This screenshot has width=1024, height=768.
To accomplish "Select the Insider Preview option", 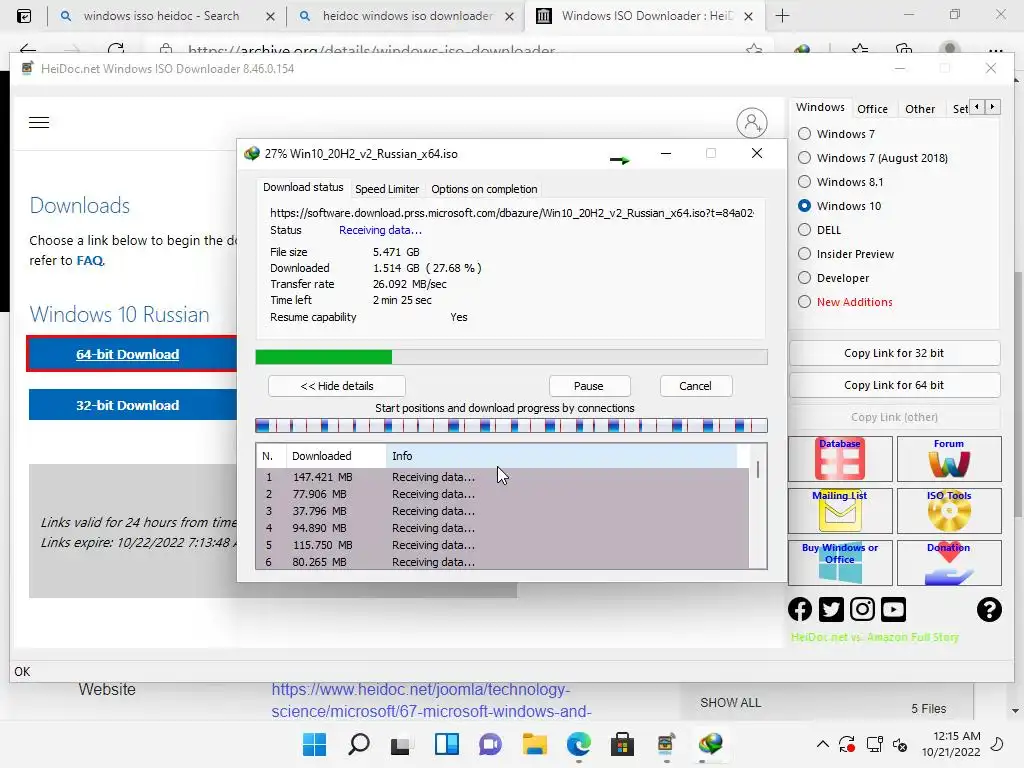I will pyautogui.click(x=805, y=253).
